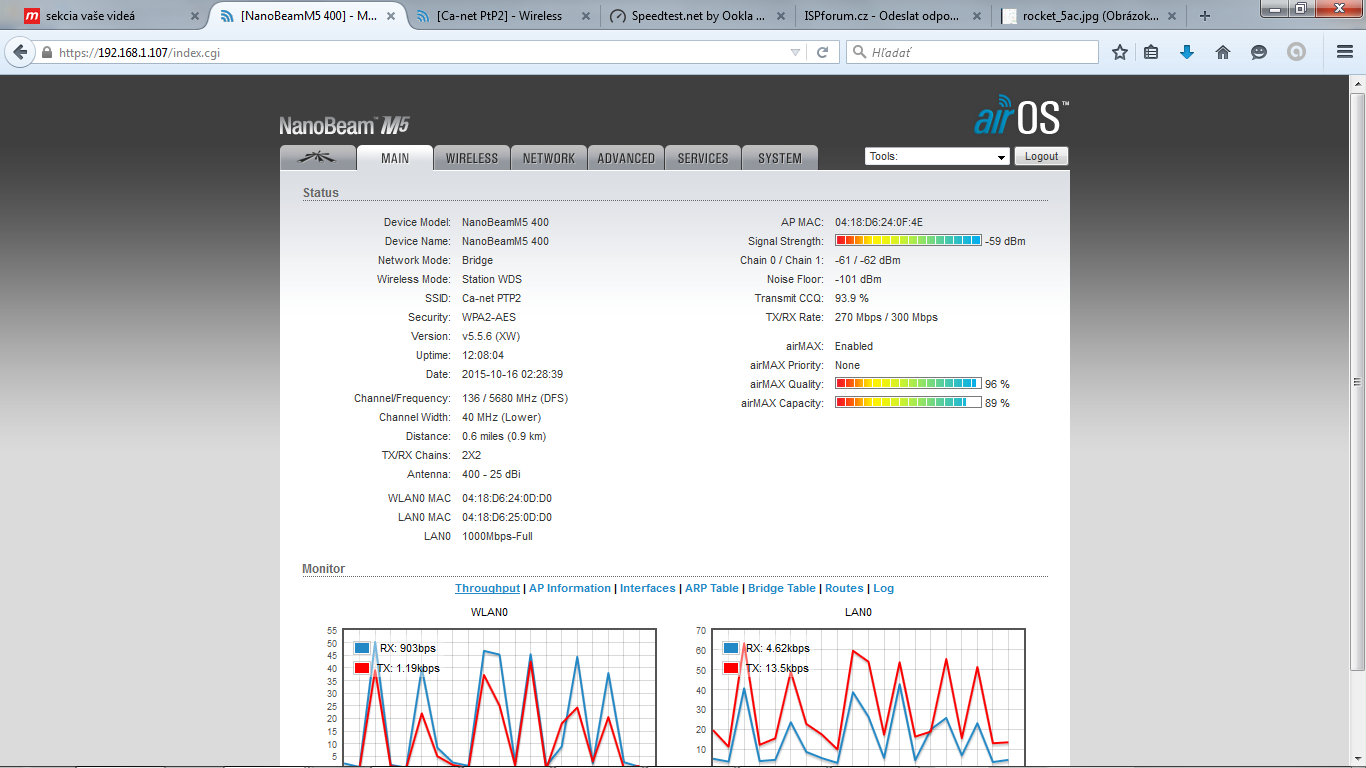Go to the Firefox home page icon
Image resolution: width=1366 pixels, height=768 pixels.
(x=1223, y=52)
